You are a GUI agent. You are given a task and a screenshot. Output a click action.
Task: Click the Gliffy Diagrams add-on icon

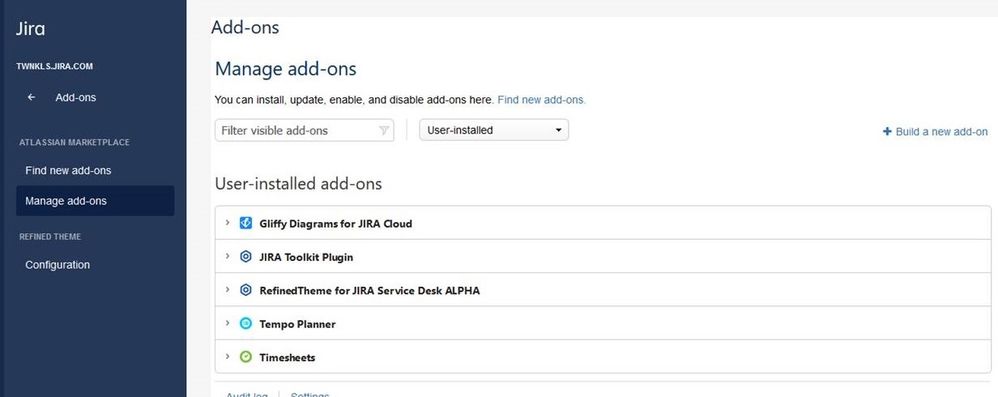[x=246, y=223]
